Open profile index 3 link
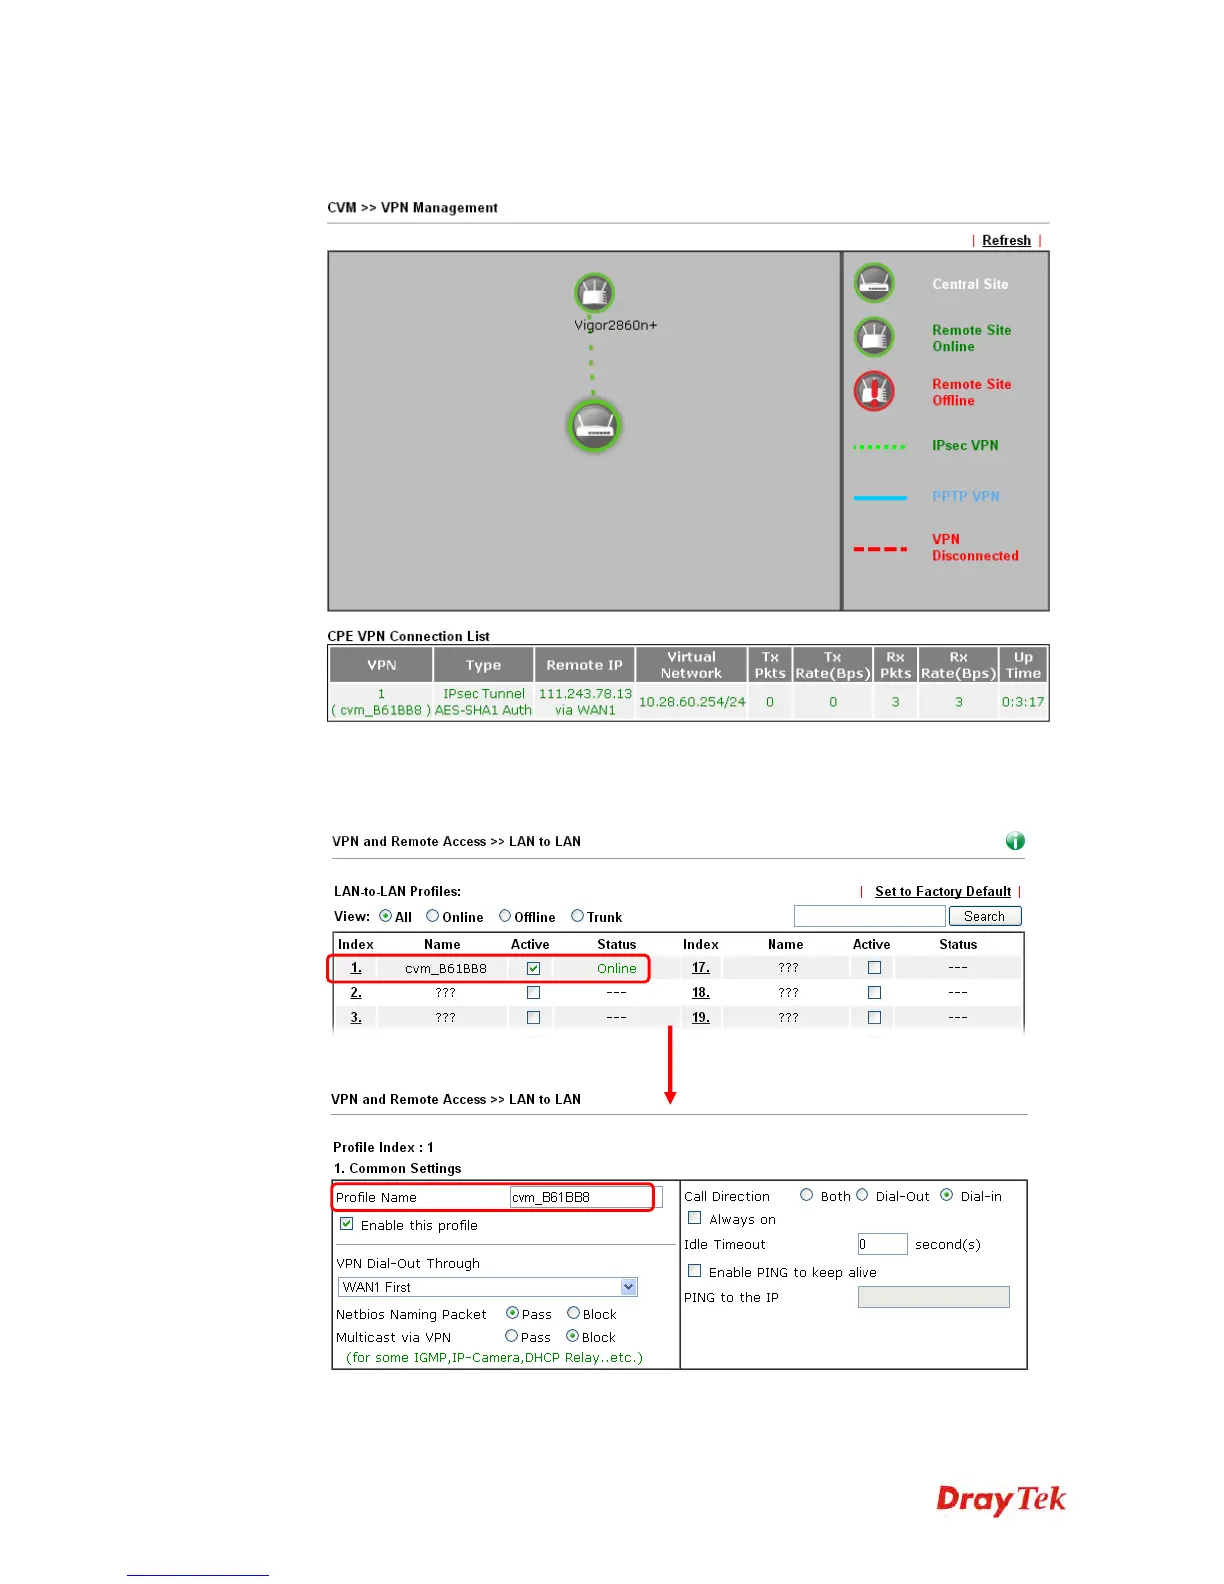Viewport: 1224px width, 1584px height. point(356,1018)
